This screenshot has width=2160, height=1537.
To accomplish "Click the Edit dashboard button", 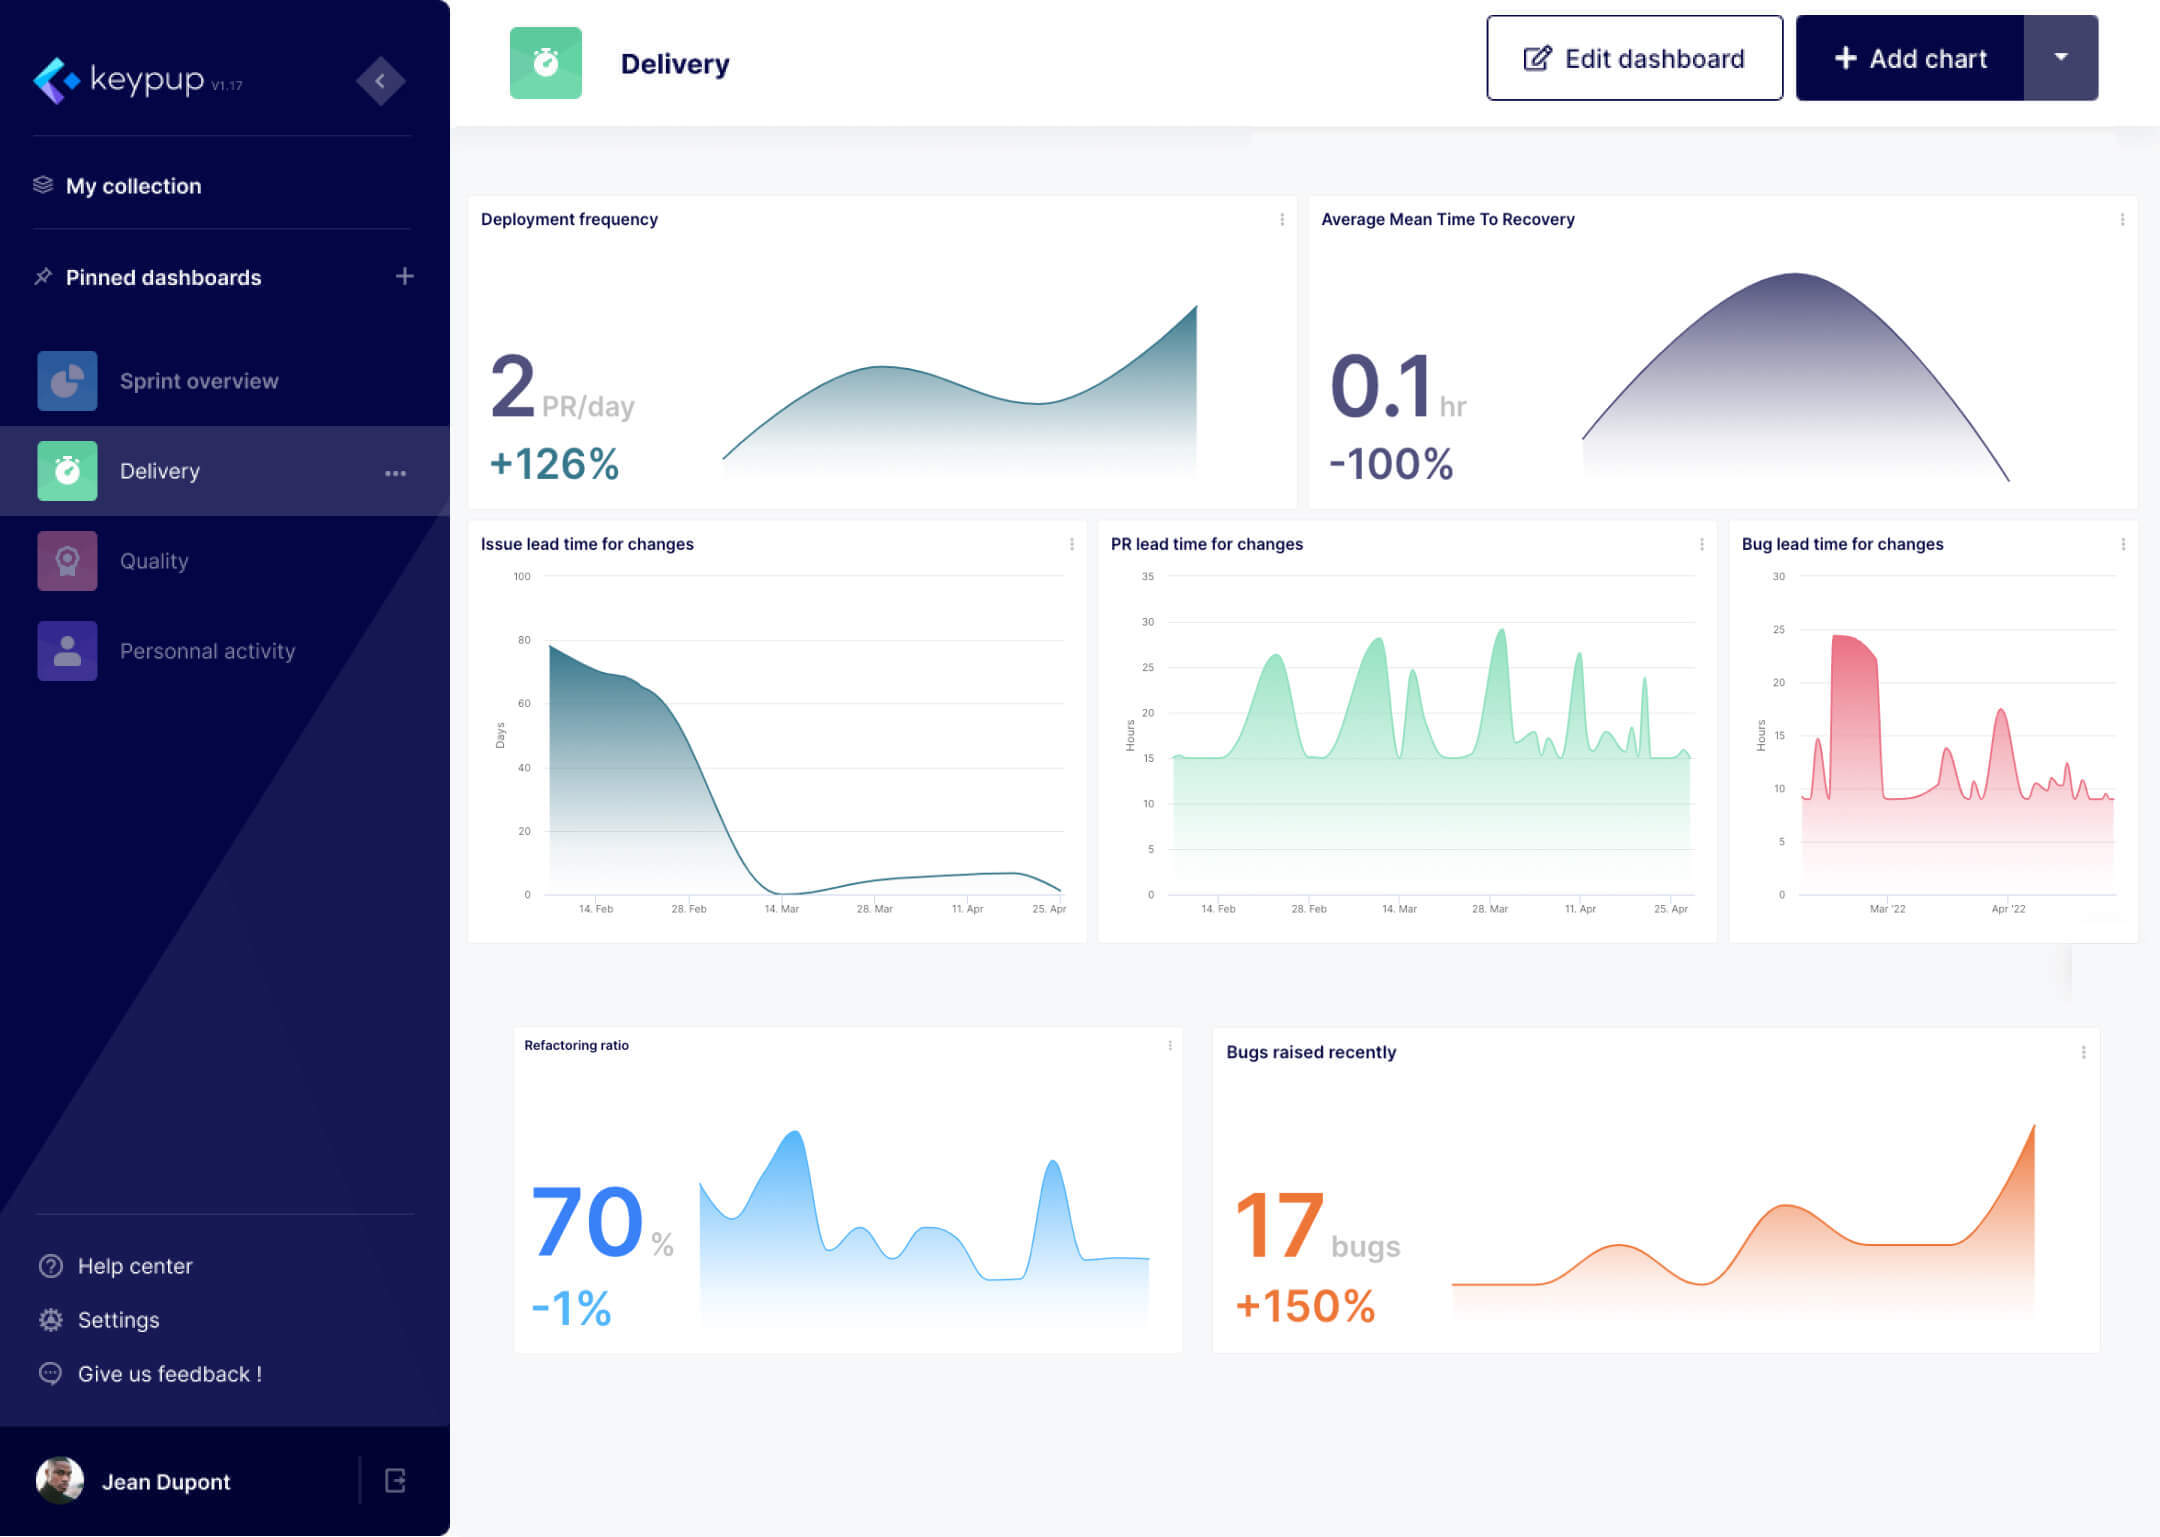I will pos(1634,58).
